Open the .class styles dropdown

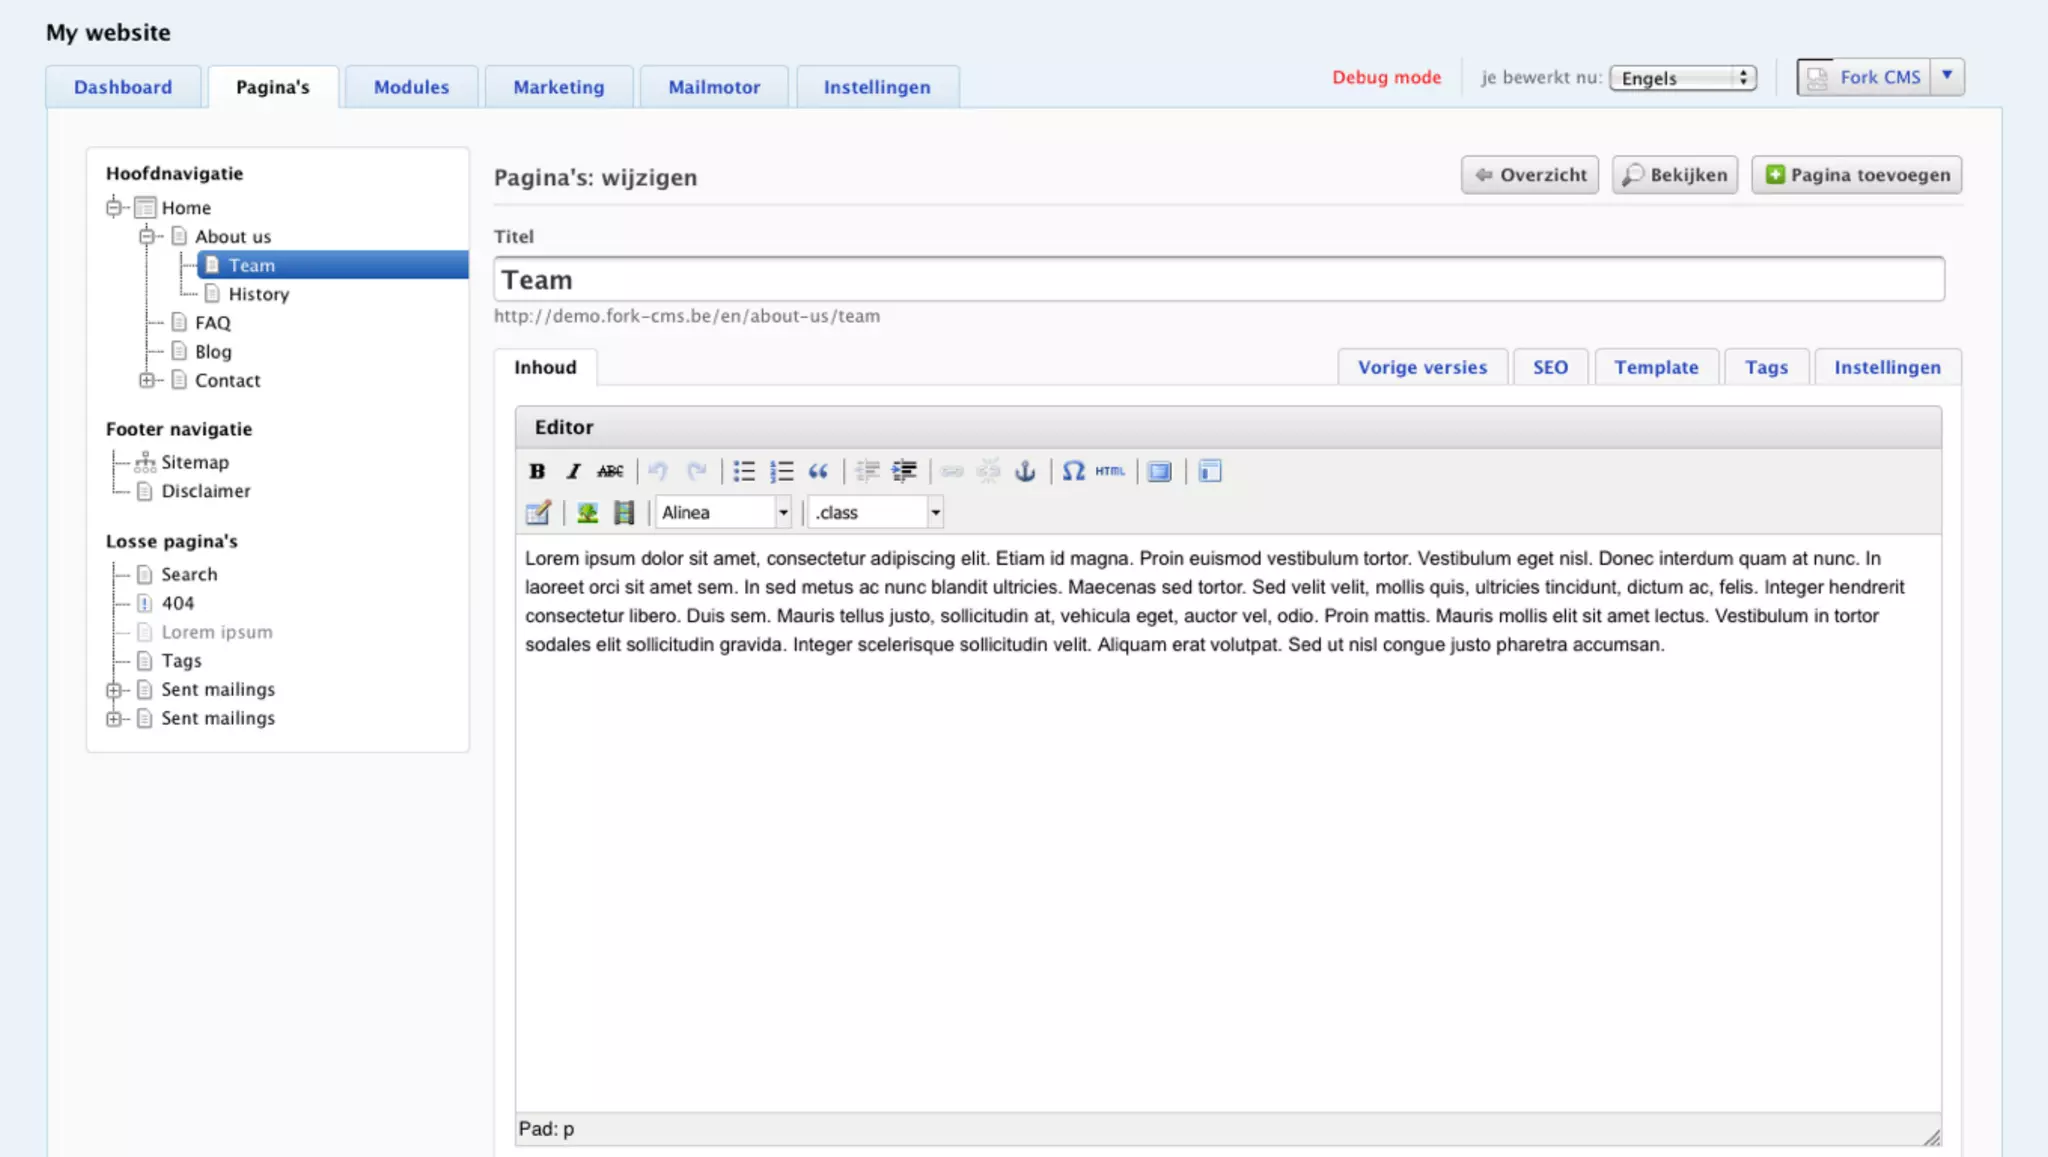(x=876, y=513)
